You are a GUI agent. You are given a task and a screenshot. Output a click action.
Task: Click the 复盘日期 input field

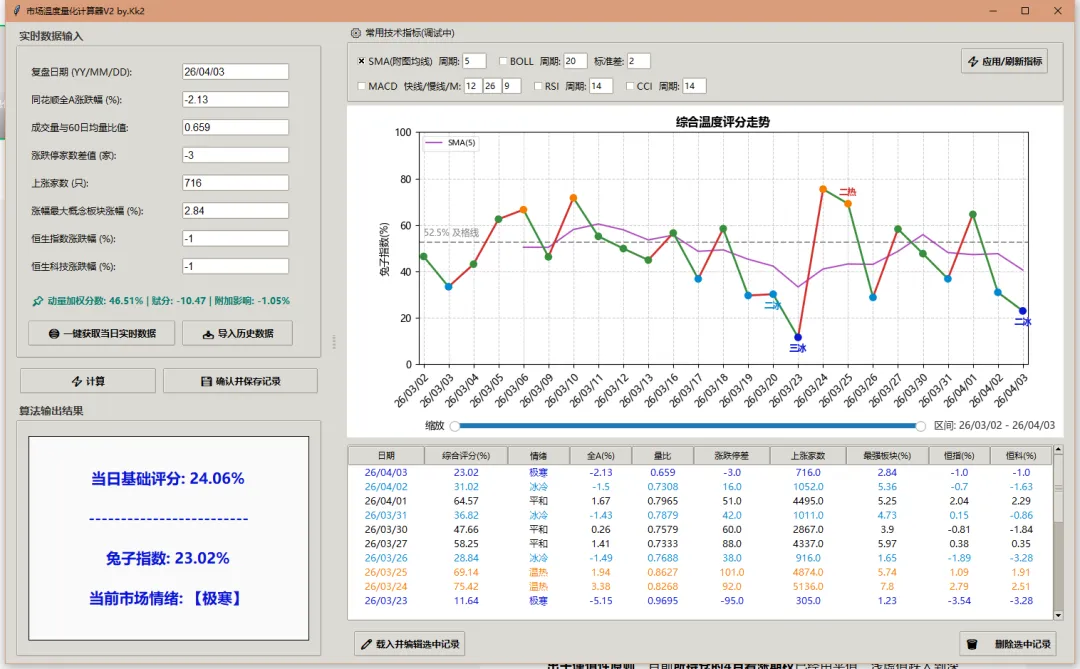click(236, 72)
